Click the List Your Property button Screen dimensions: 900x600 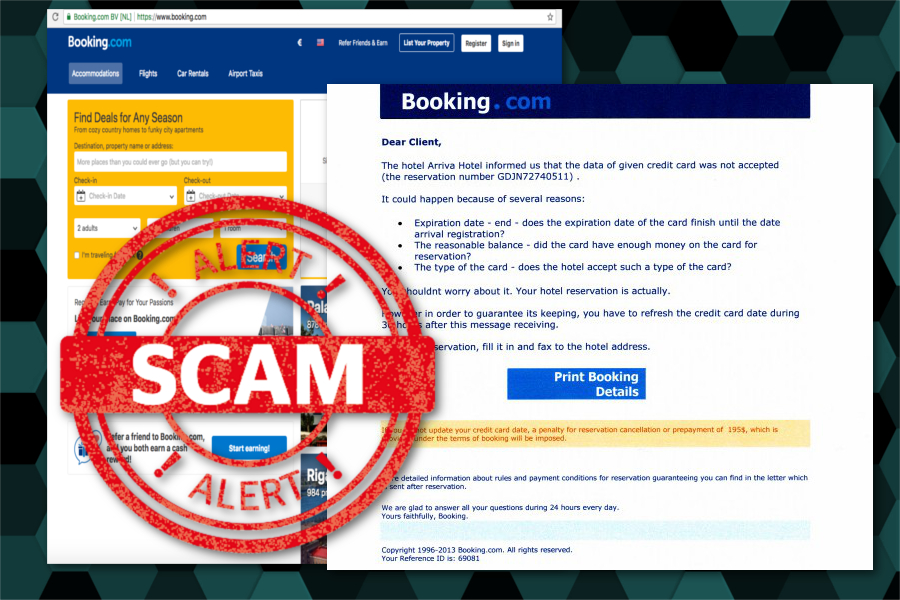[x=426, y=43]
